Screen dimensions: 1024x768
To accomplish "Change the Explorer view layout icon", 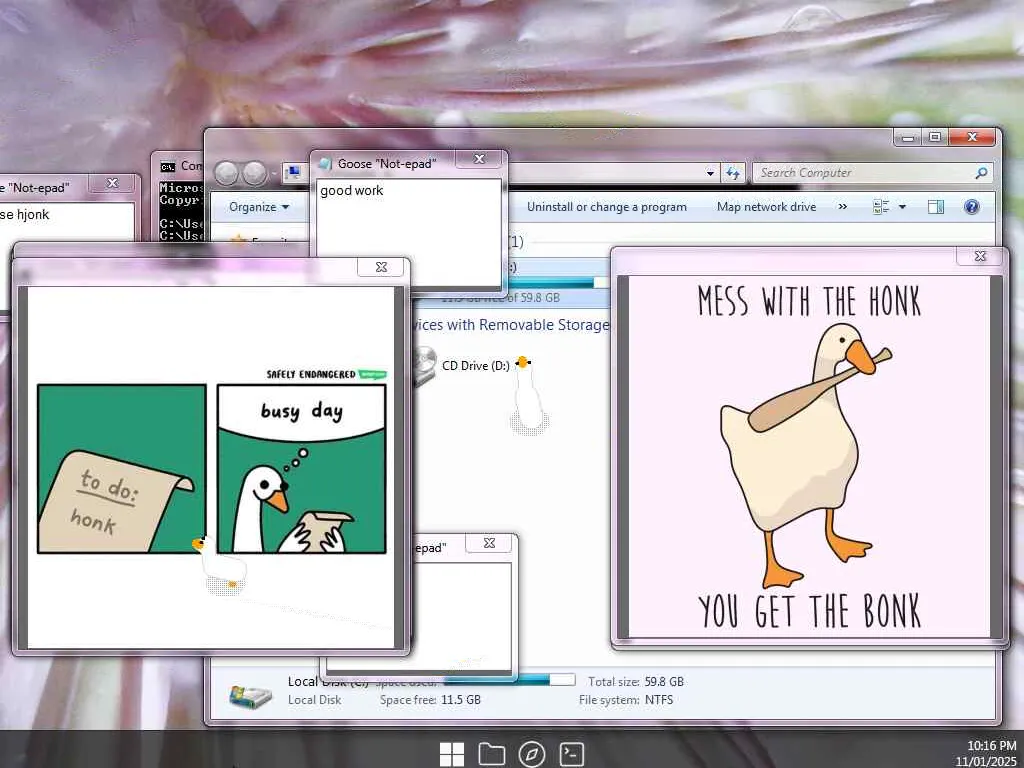I will [x=881, y=207].
